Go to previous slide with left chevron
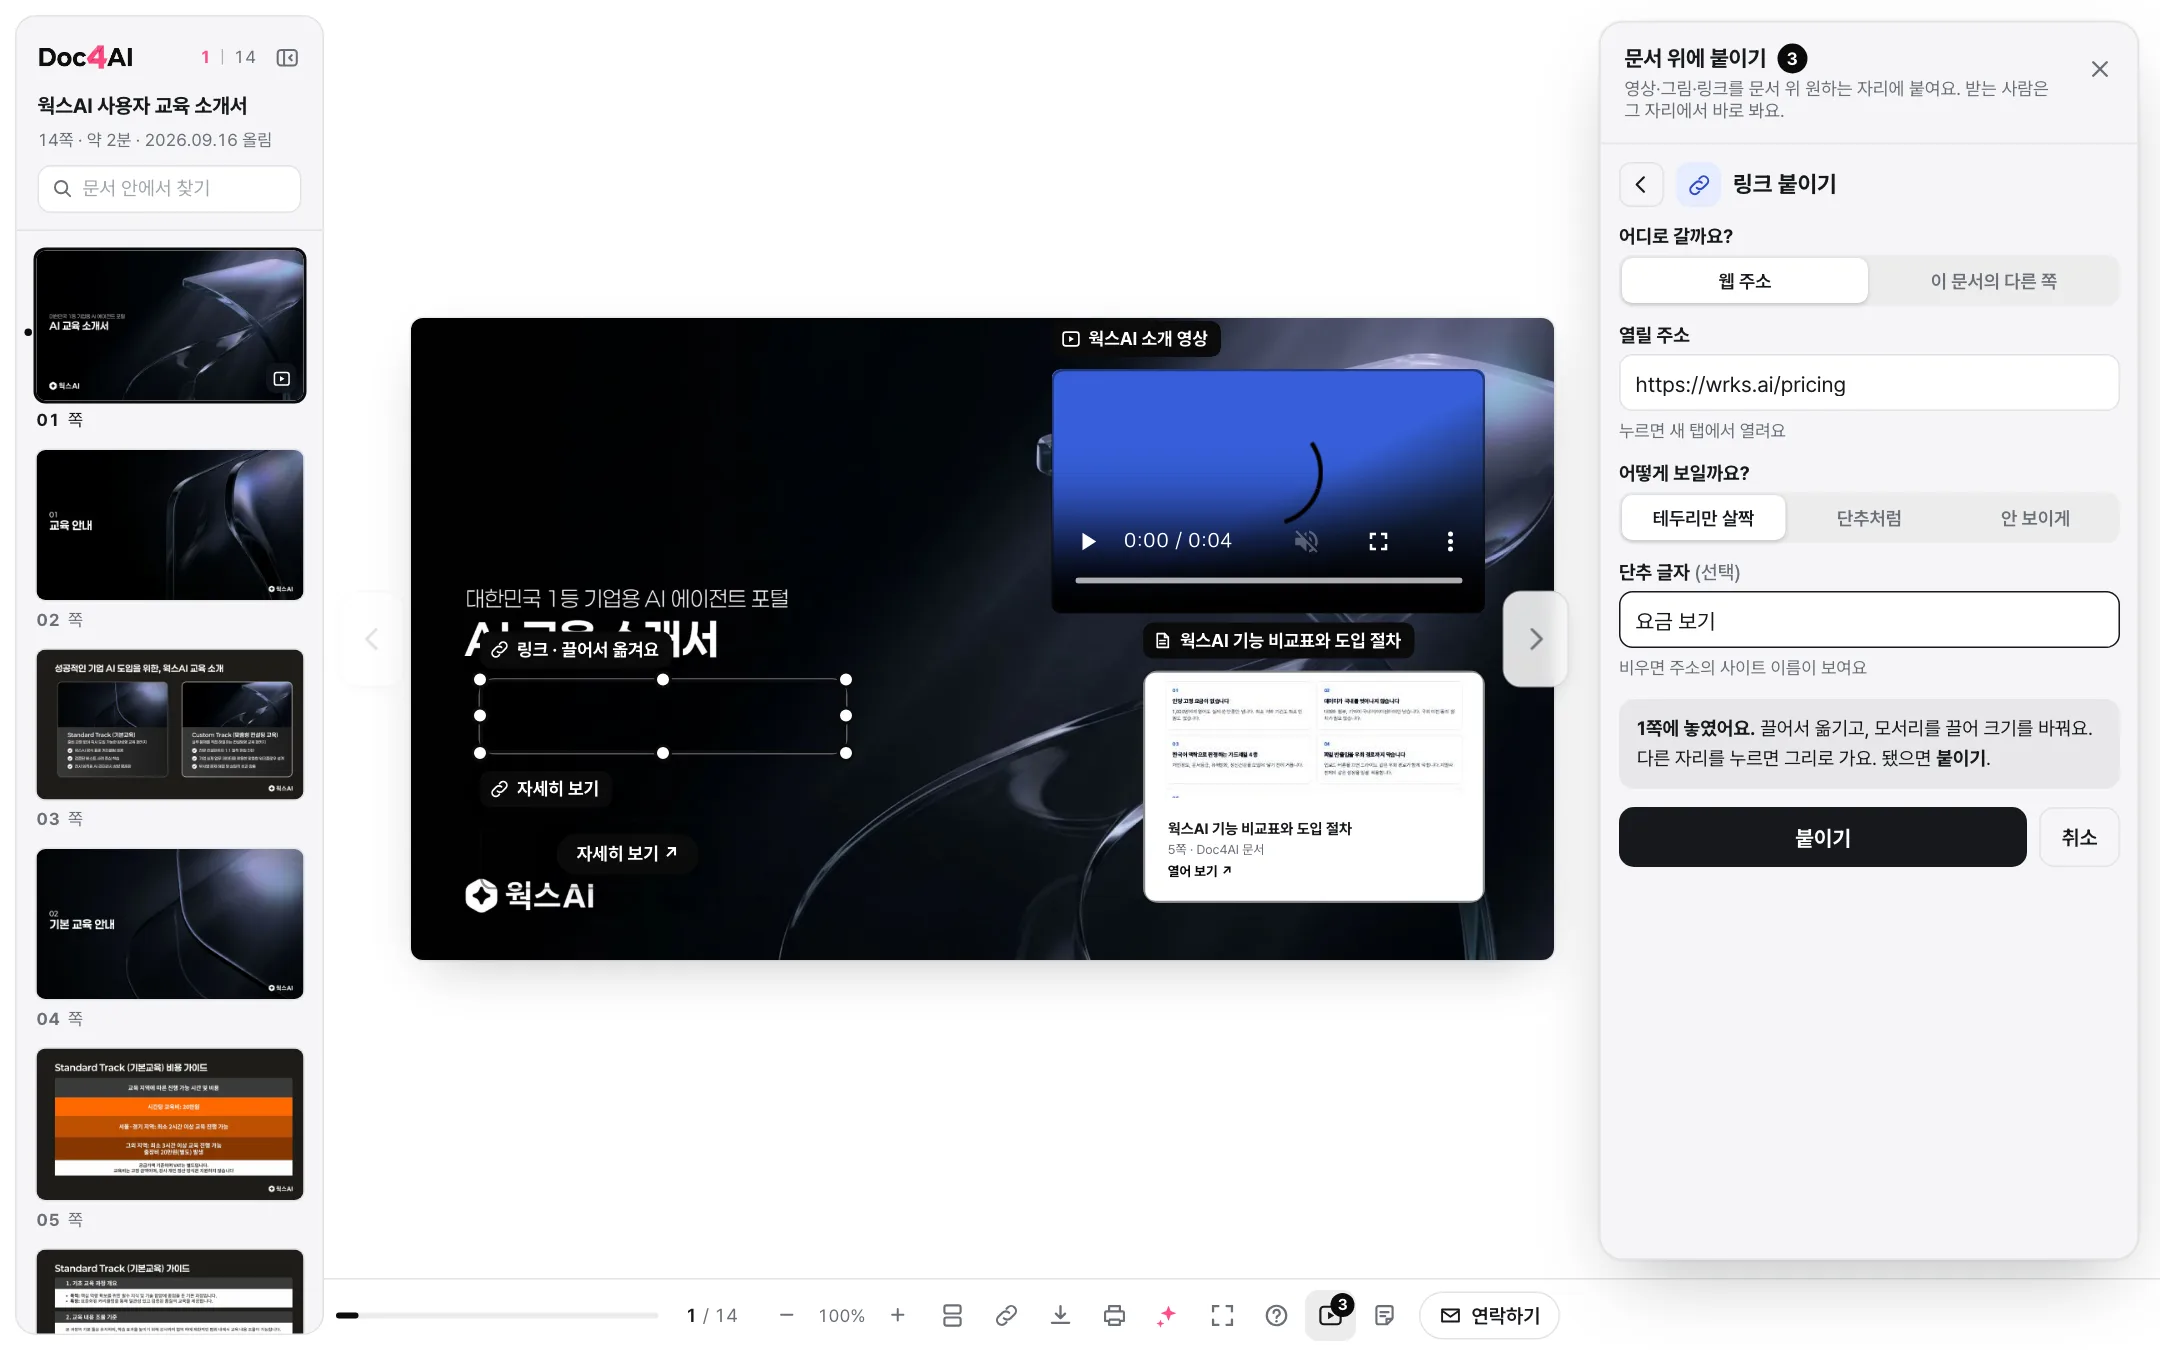The height and width of the screenshot is (1350, 2160). 372,638
